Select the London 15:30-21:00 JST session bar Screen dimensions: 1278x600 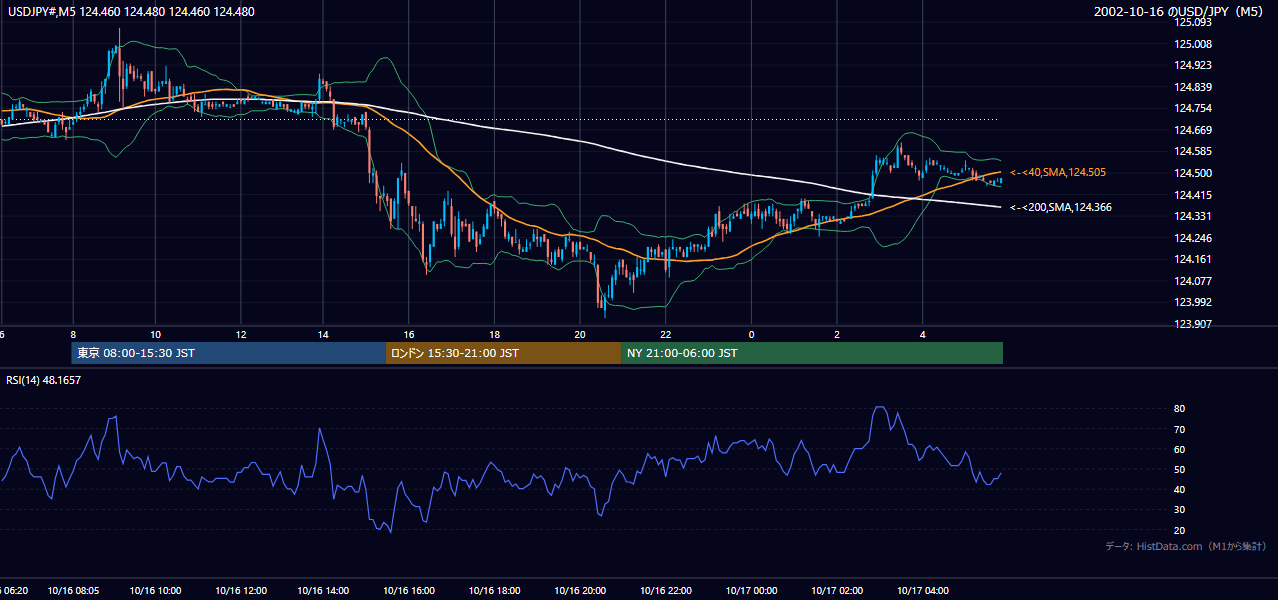503,353
